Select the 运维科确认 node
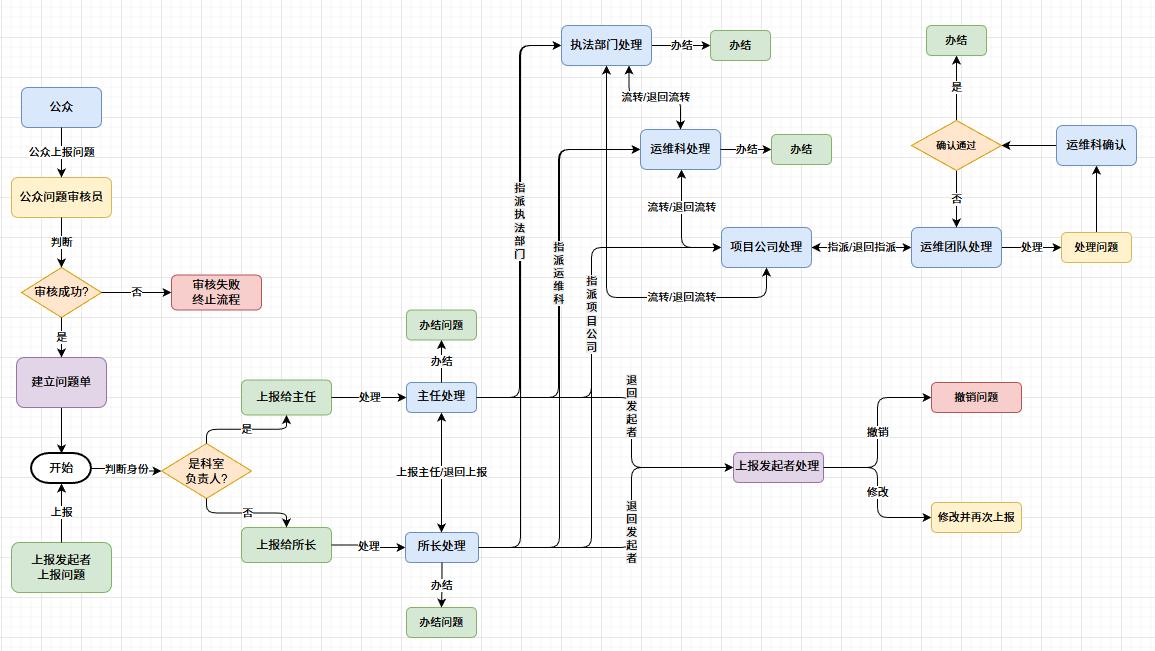1155x651 pixels. click(1096, 145)
